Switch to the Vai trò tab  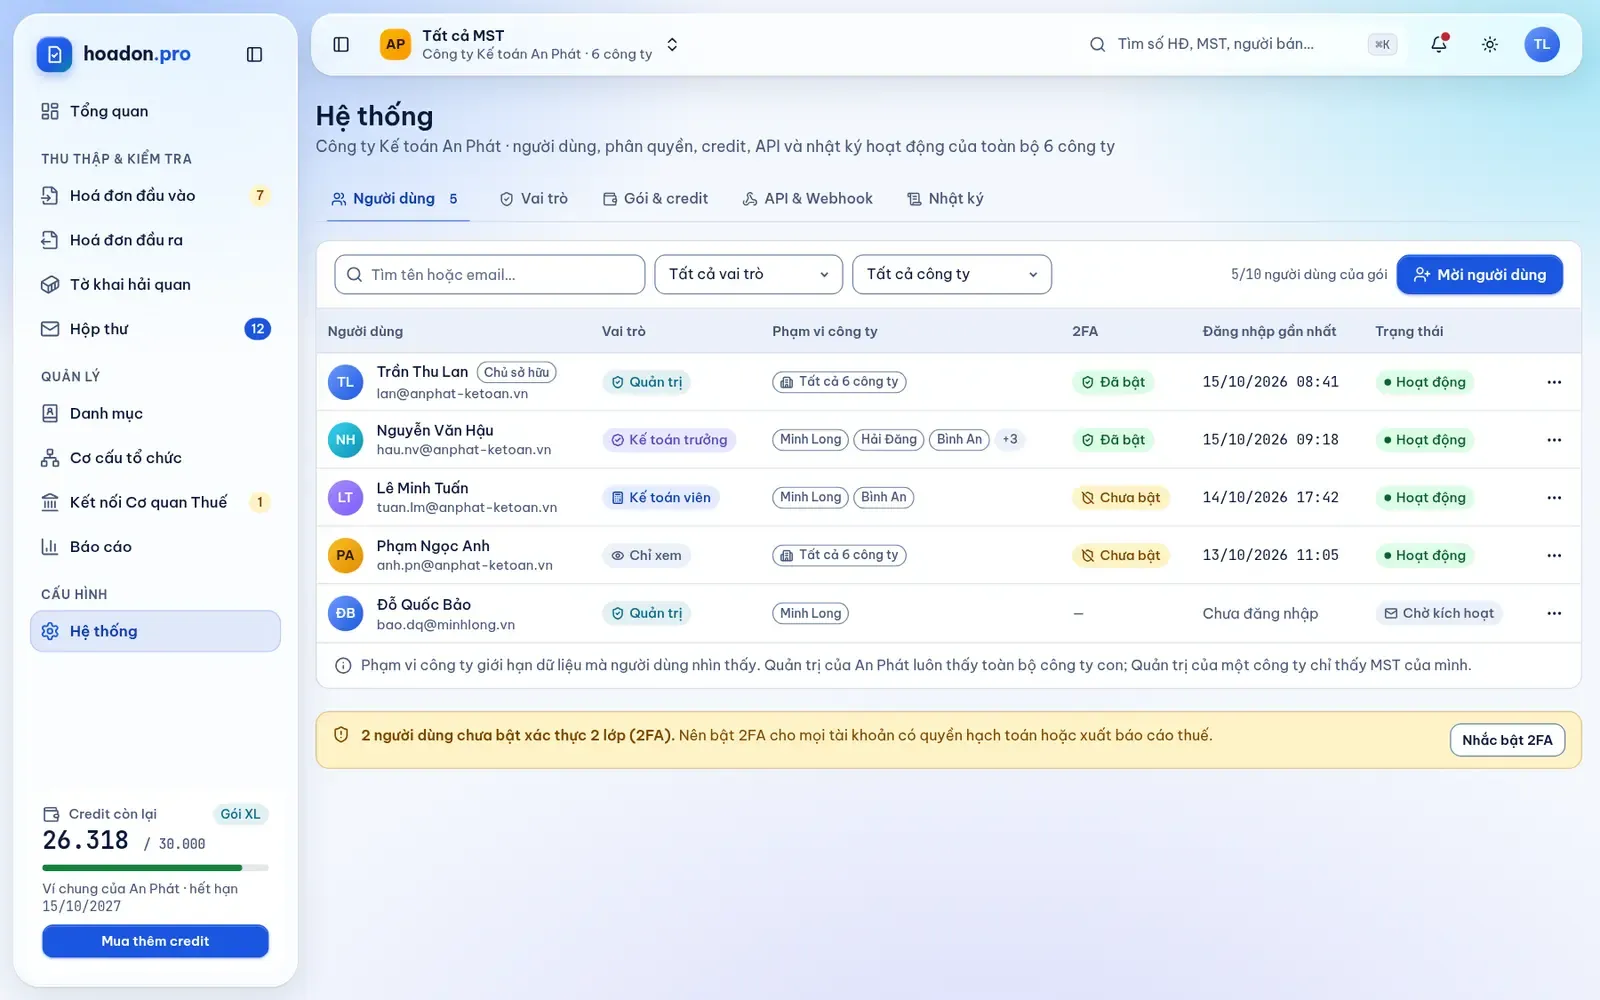pos(534,199)
